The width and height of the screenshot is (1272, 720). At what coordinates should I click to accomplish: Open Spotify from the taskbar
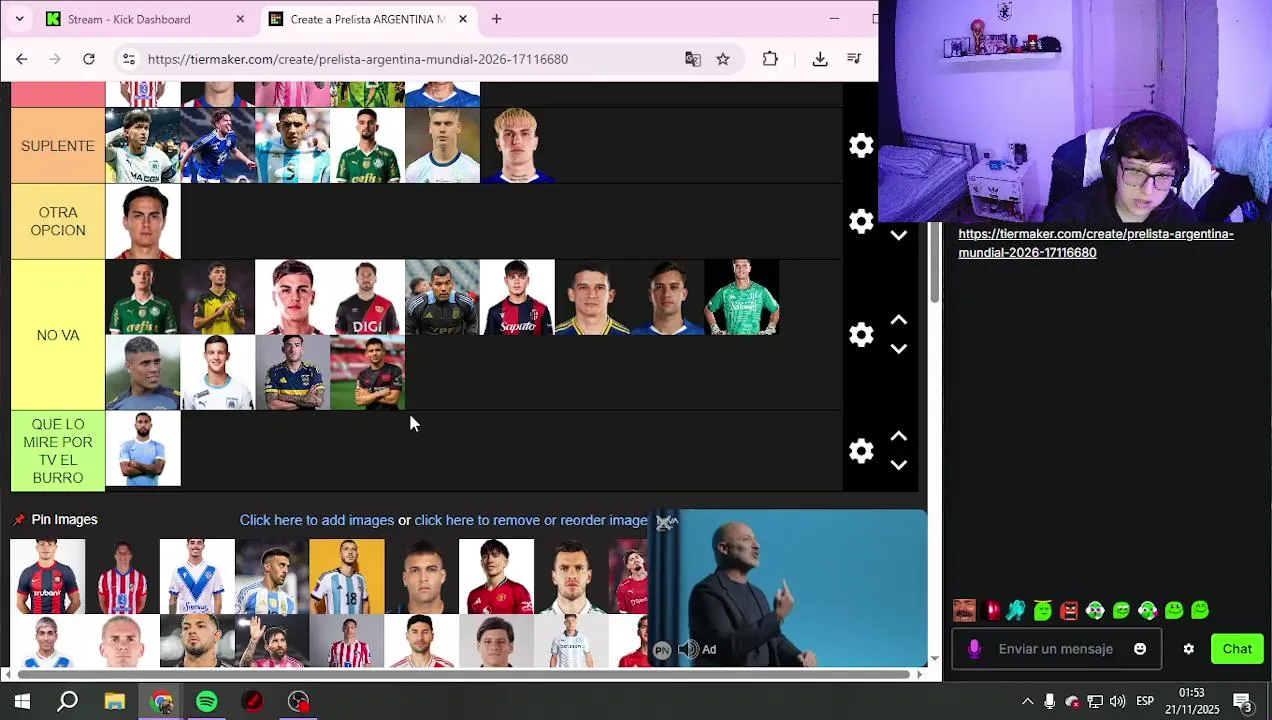pyautogui.click(x=207, y=702)
